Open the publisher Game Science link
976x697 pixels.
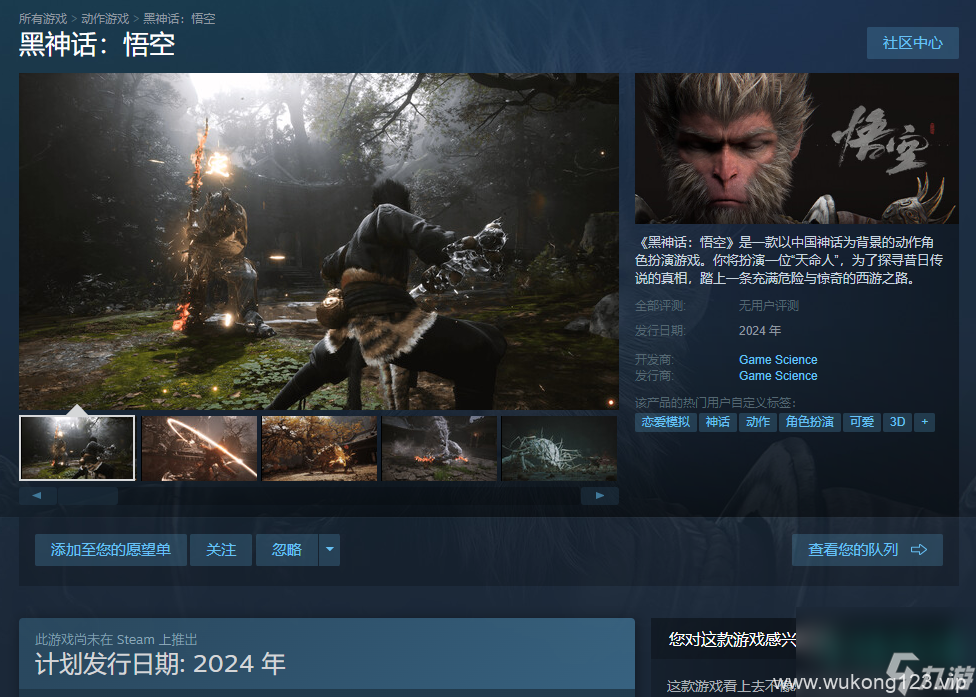click(x=778, y=376)
